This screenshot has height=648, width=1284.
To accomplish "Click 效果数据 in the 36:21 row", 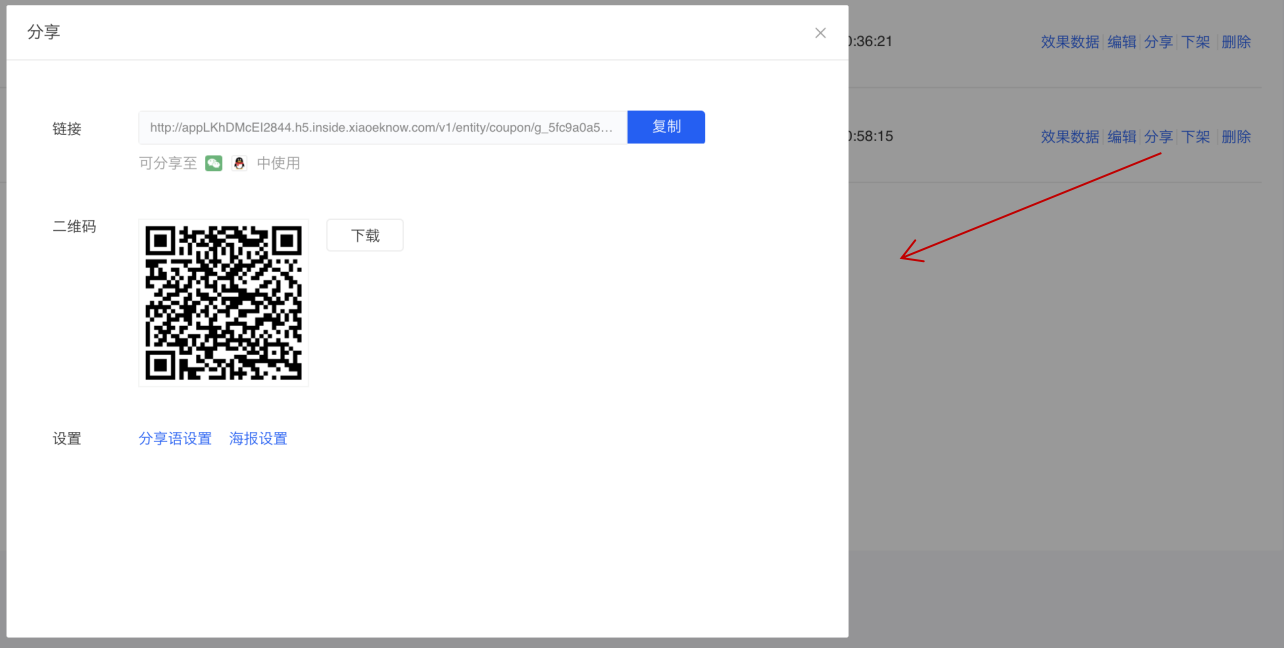I will coord(1070,42).
